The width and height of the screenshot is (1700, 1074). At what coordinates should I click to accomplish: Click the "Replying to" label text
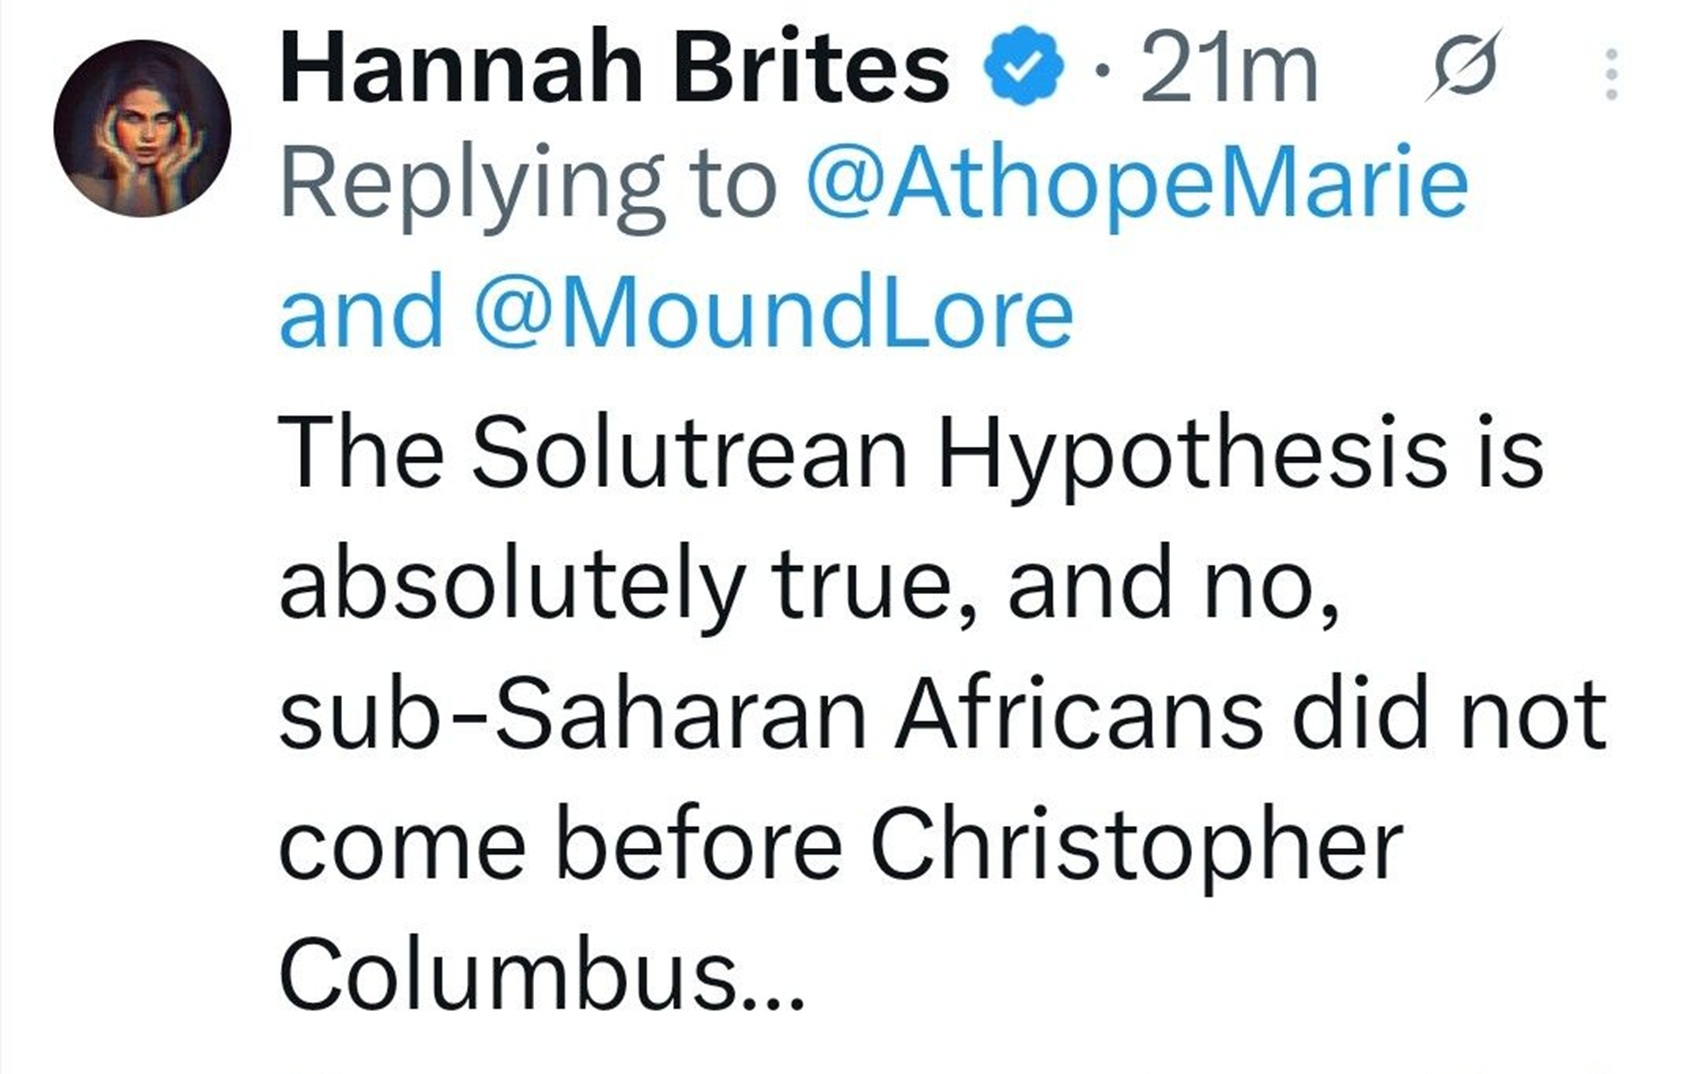528,185
